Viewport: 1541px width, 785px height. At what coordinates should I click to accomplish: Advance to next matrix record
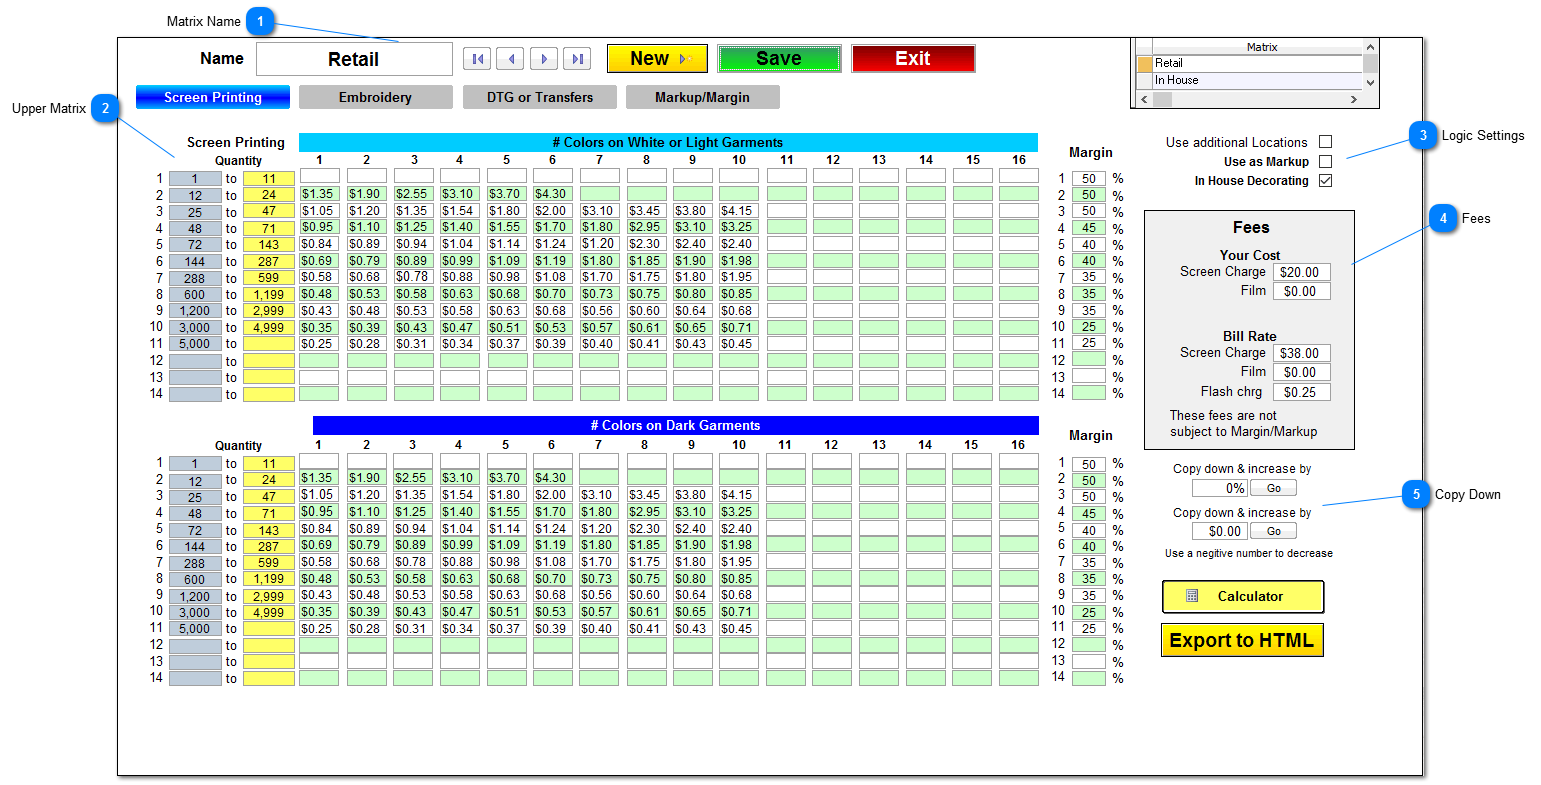click(x=544, y=58)
